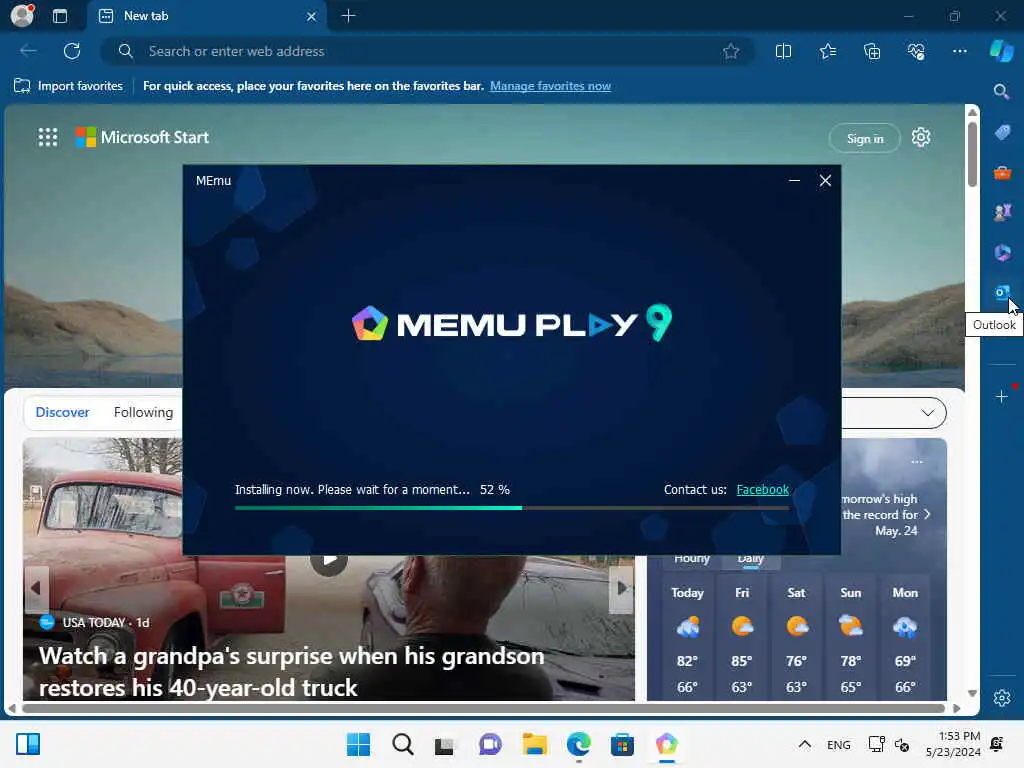Viewport: 1024px width, 768px height.
Task: Open Windows taskbar search
Action: coord(402,744)
